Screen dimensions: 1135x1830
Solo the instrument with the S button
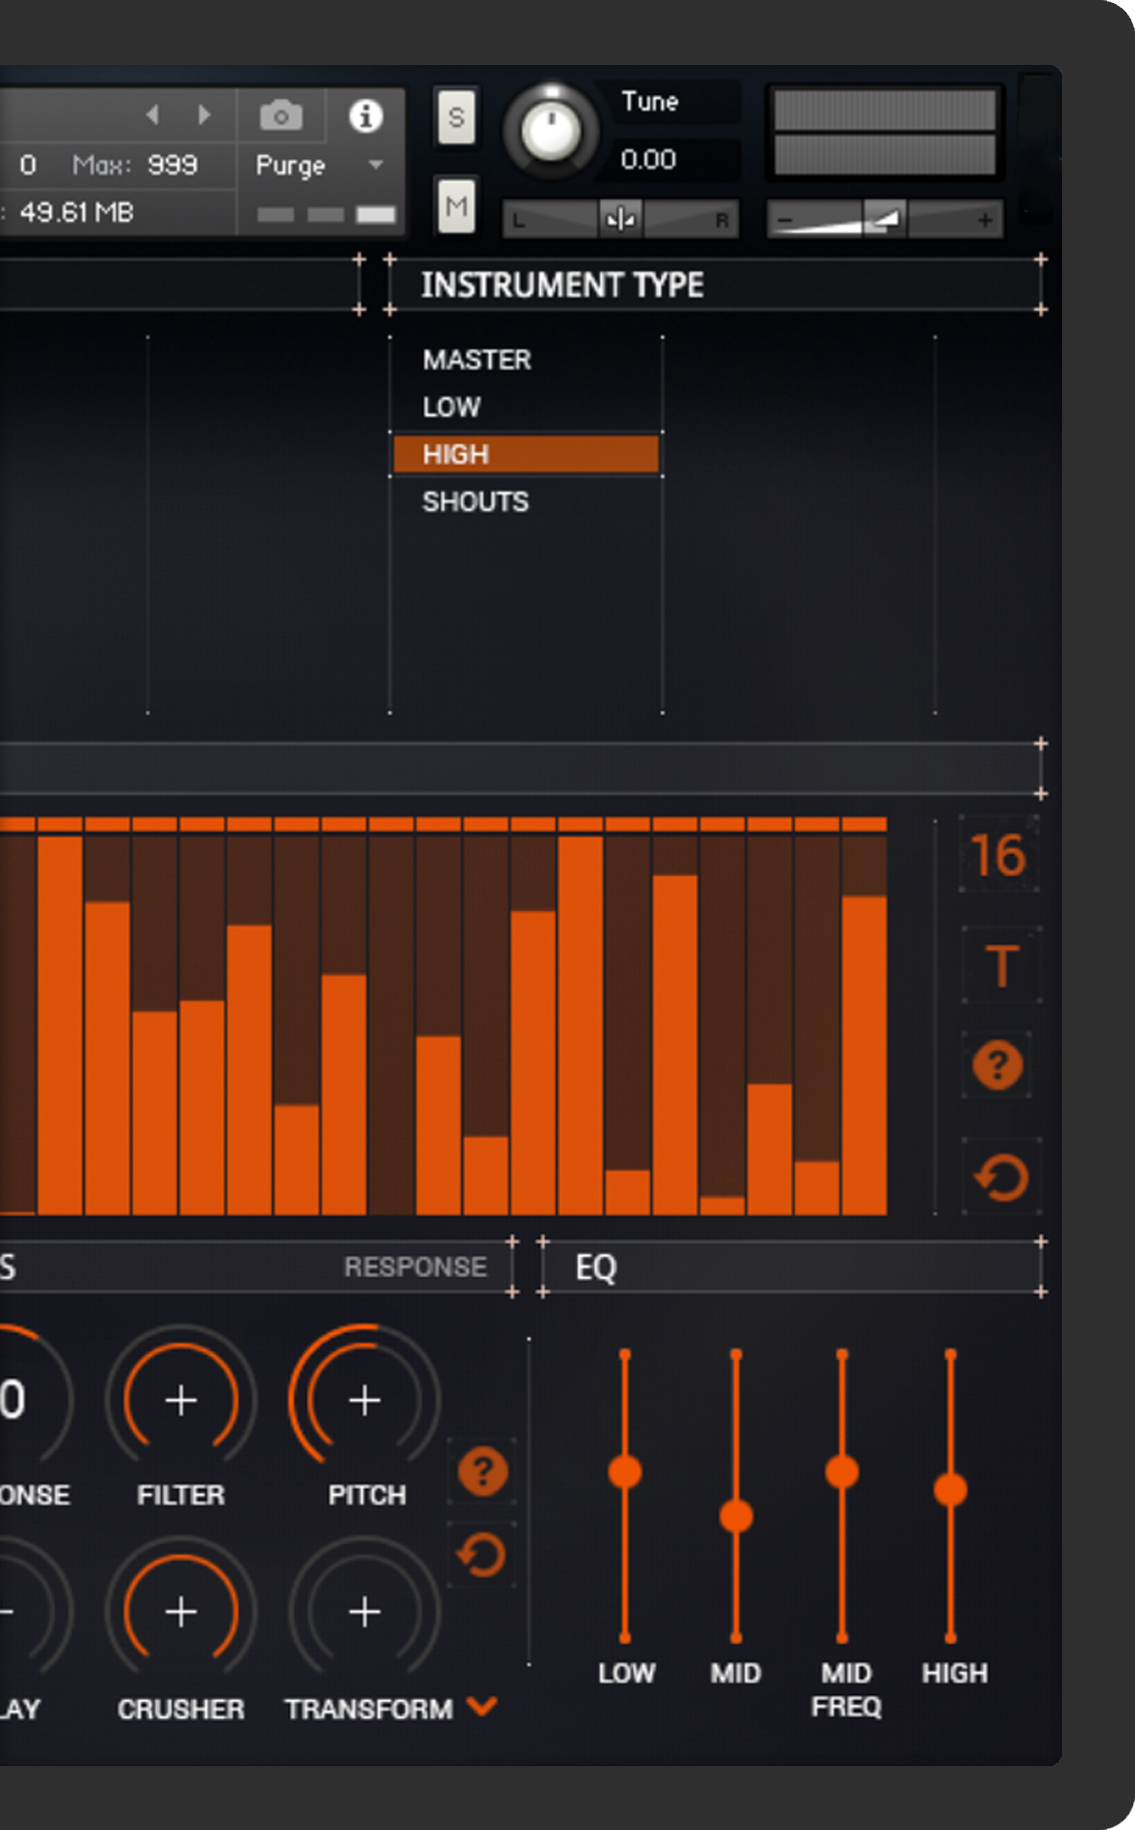point(456,117)
